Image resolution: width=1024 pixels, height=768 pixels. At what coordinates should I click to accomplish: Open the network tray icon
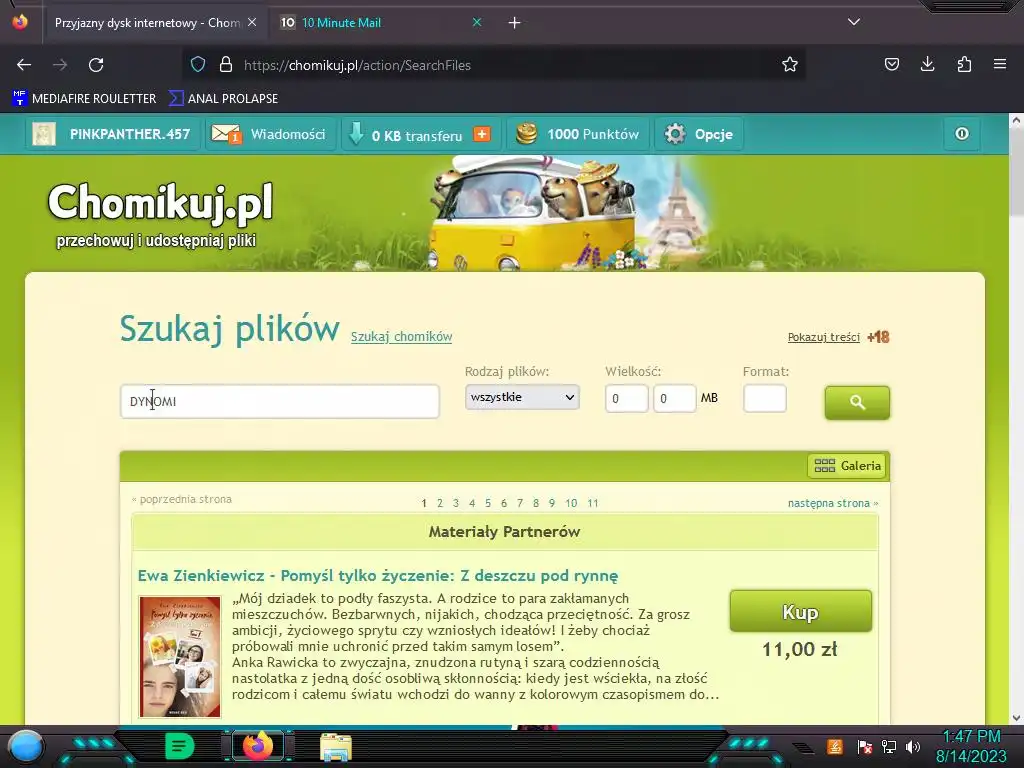889,747
